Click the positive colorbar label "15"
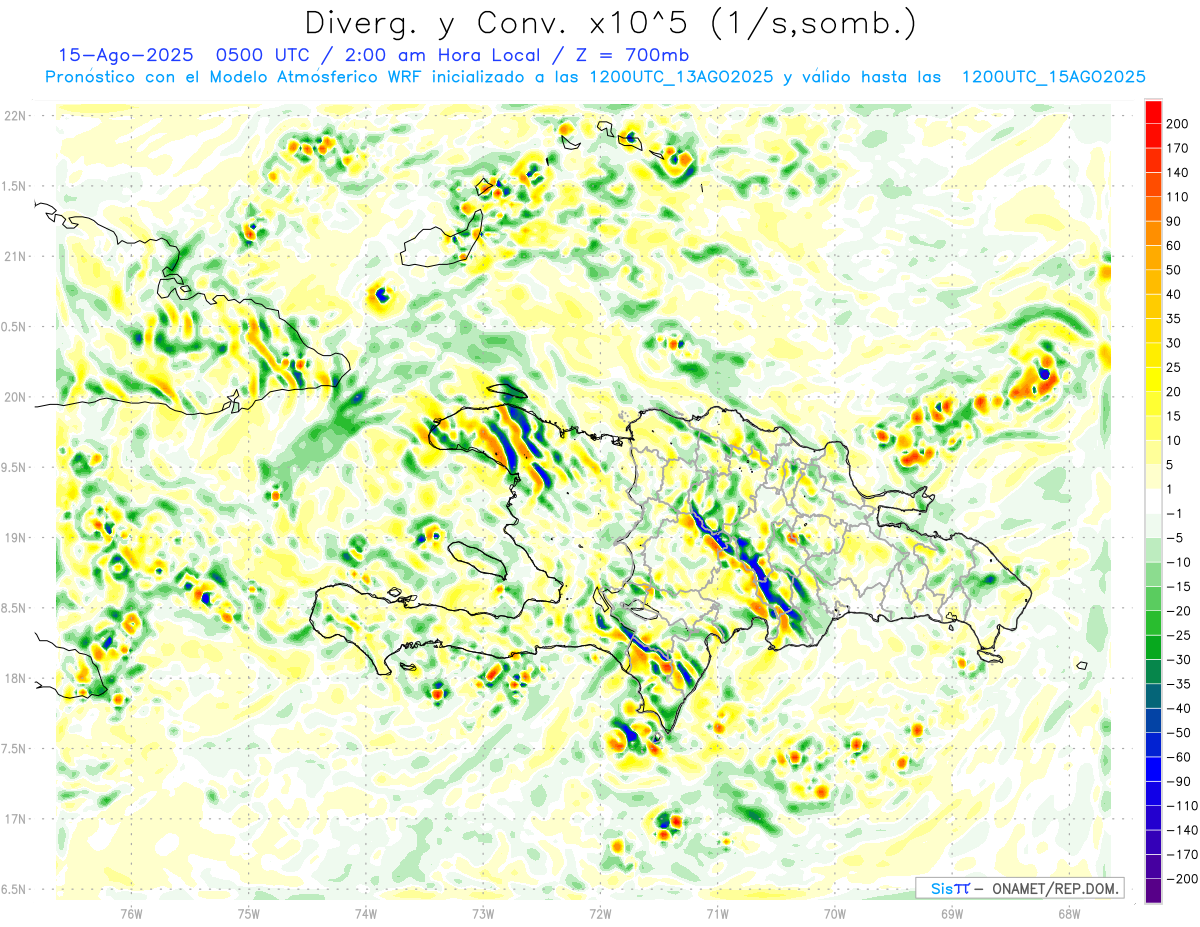Screen dimensions: 1200x927 click(1174, 416)
